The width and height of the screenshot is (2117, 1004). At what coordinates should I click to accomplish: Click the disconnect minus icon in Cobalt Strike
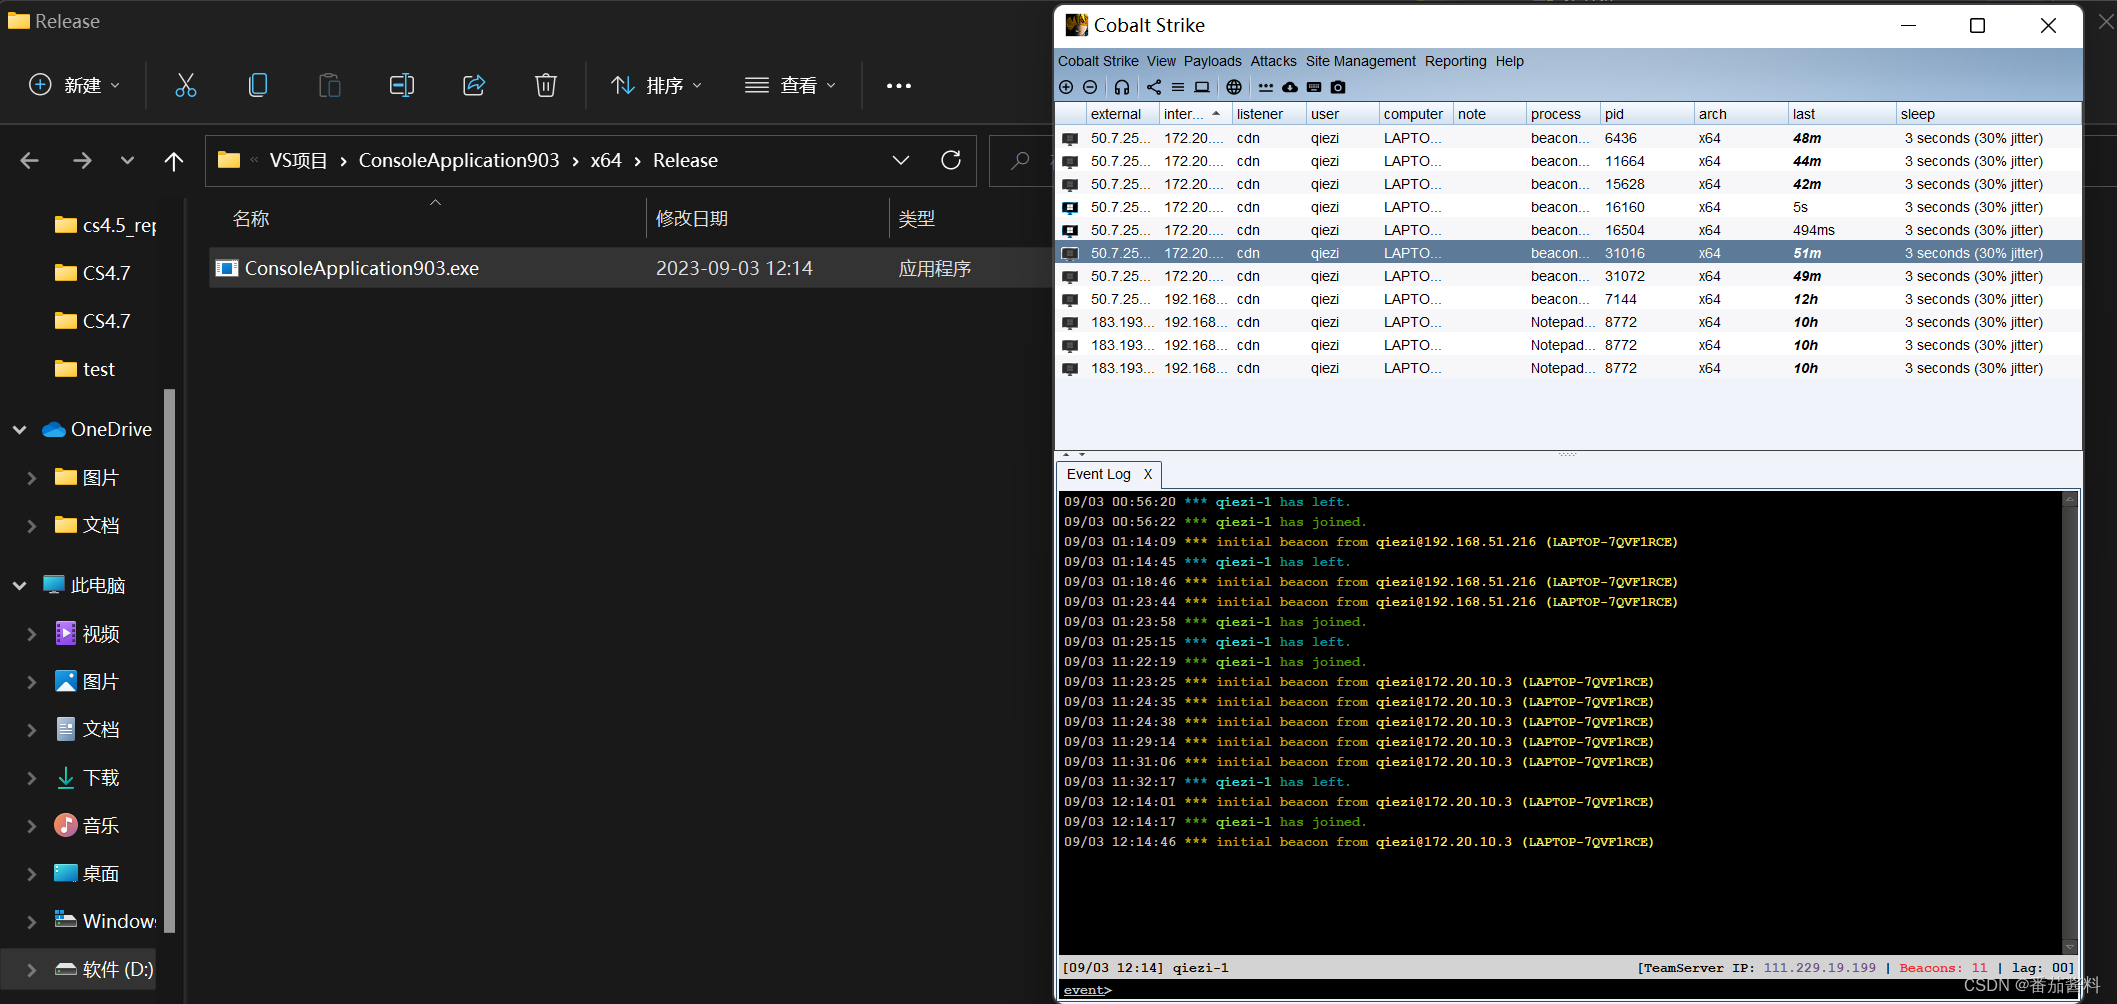point(1090,87)
